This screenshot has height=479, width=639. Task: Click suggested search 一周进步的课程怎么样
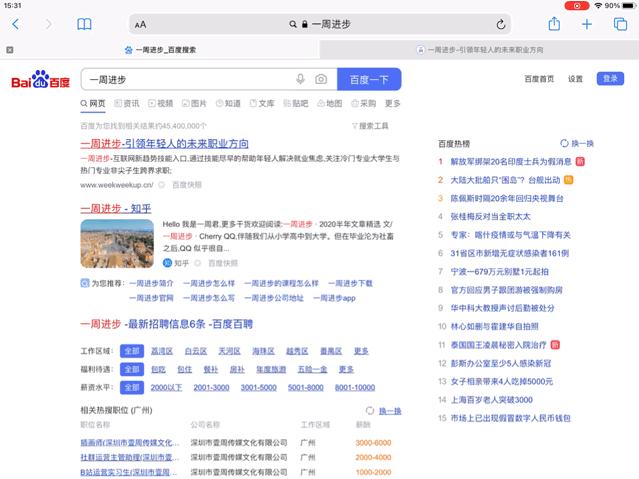[281, 283]
